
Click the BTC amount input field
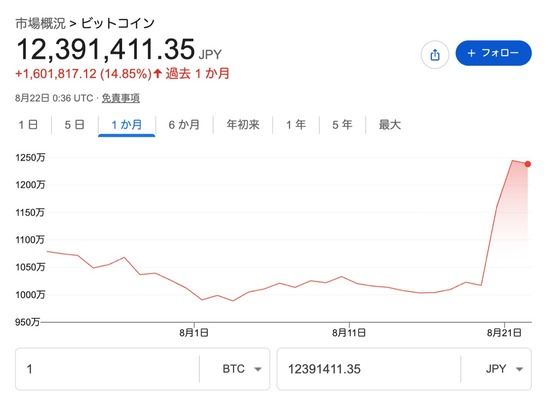tap(107, 369)
